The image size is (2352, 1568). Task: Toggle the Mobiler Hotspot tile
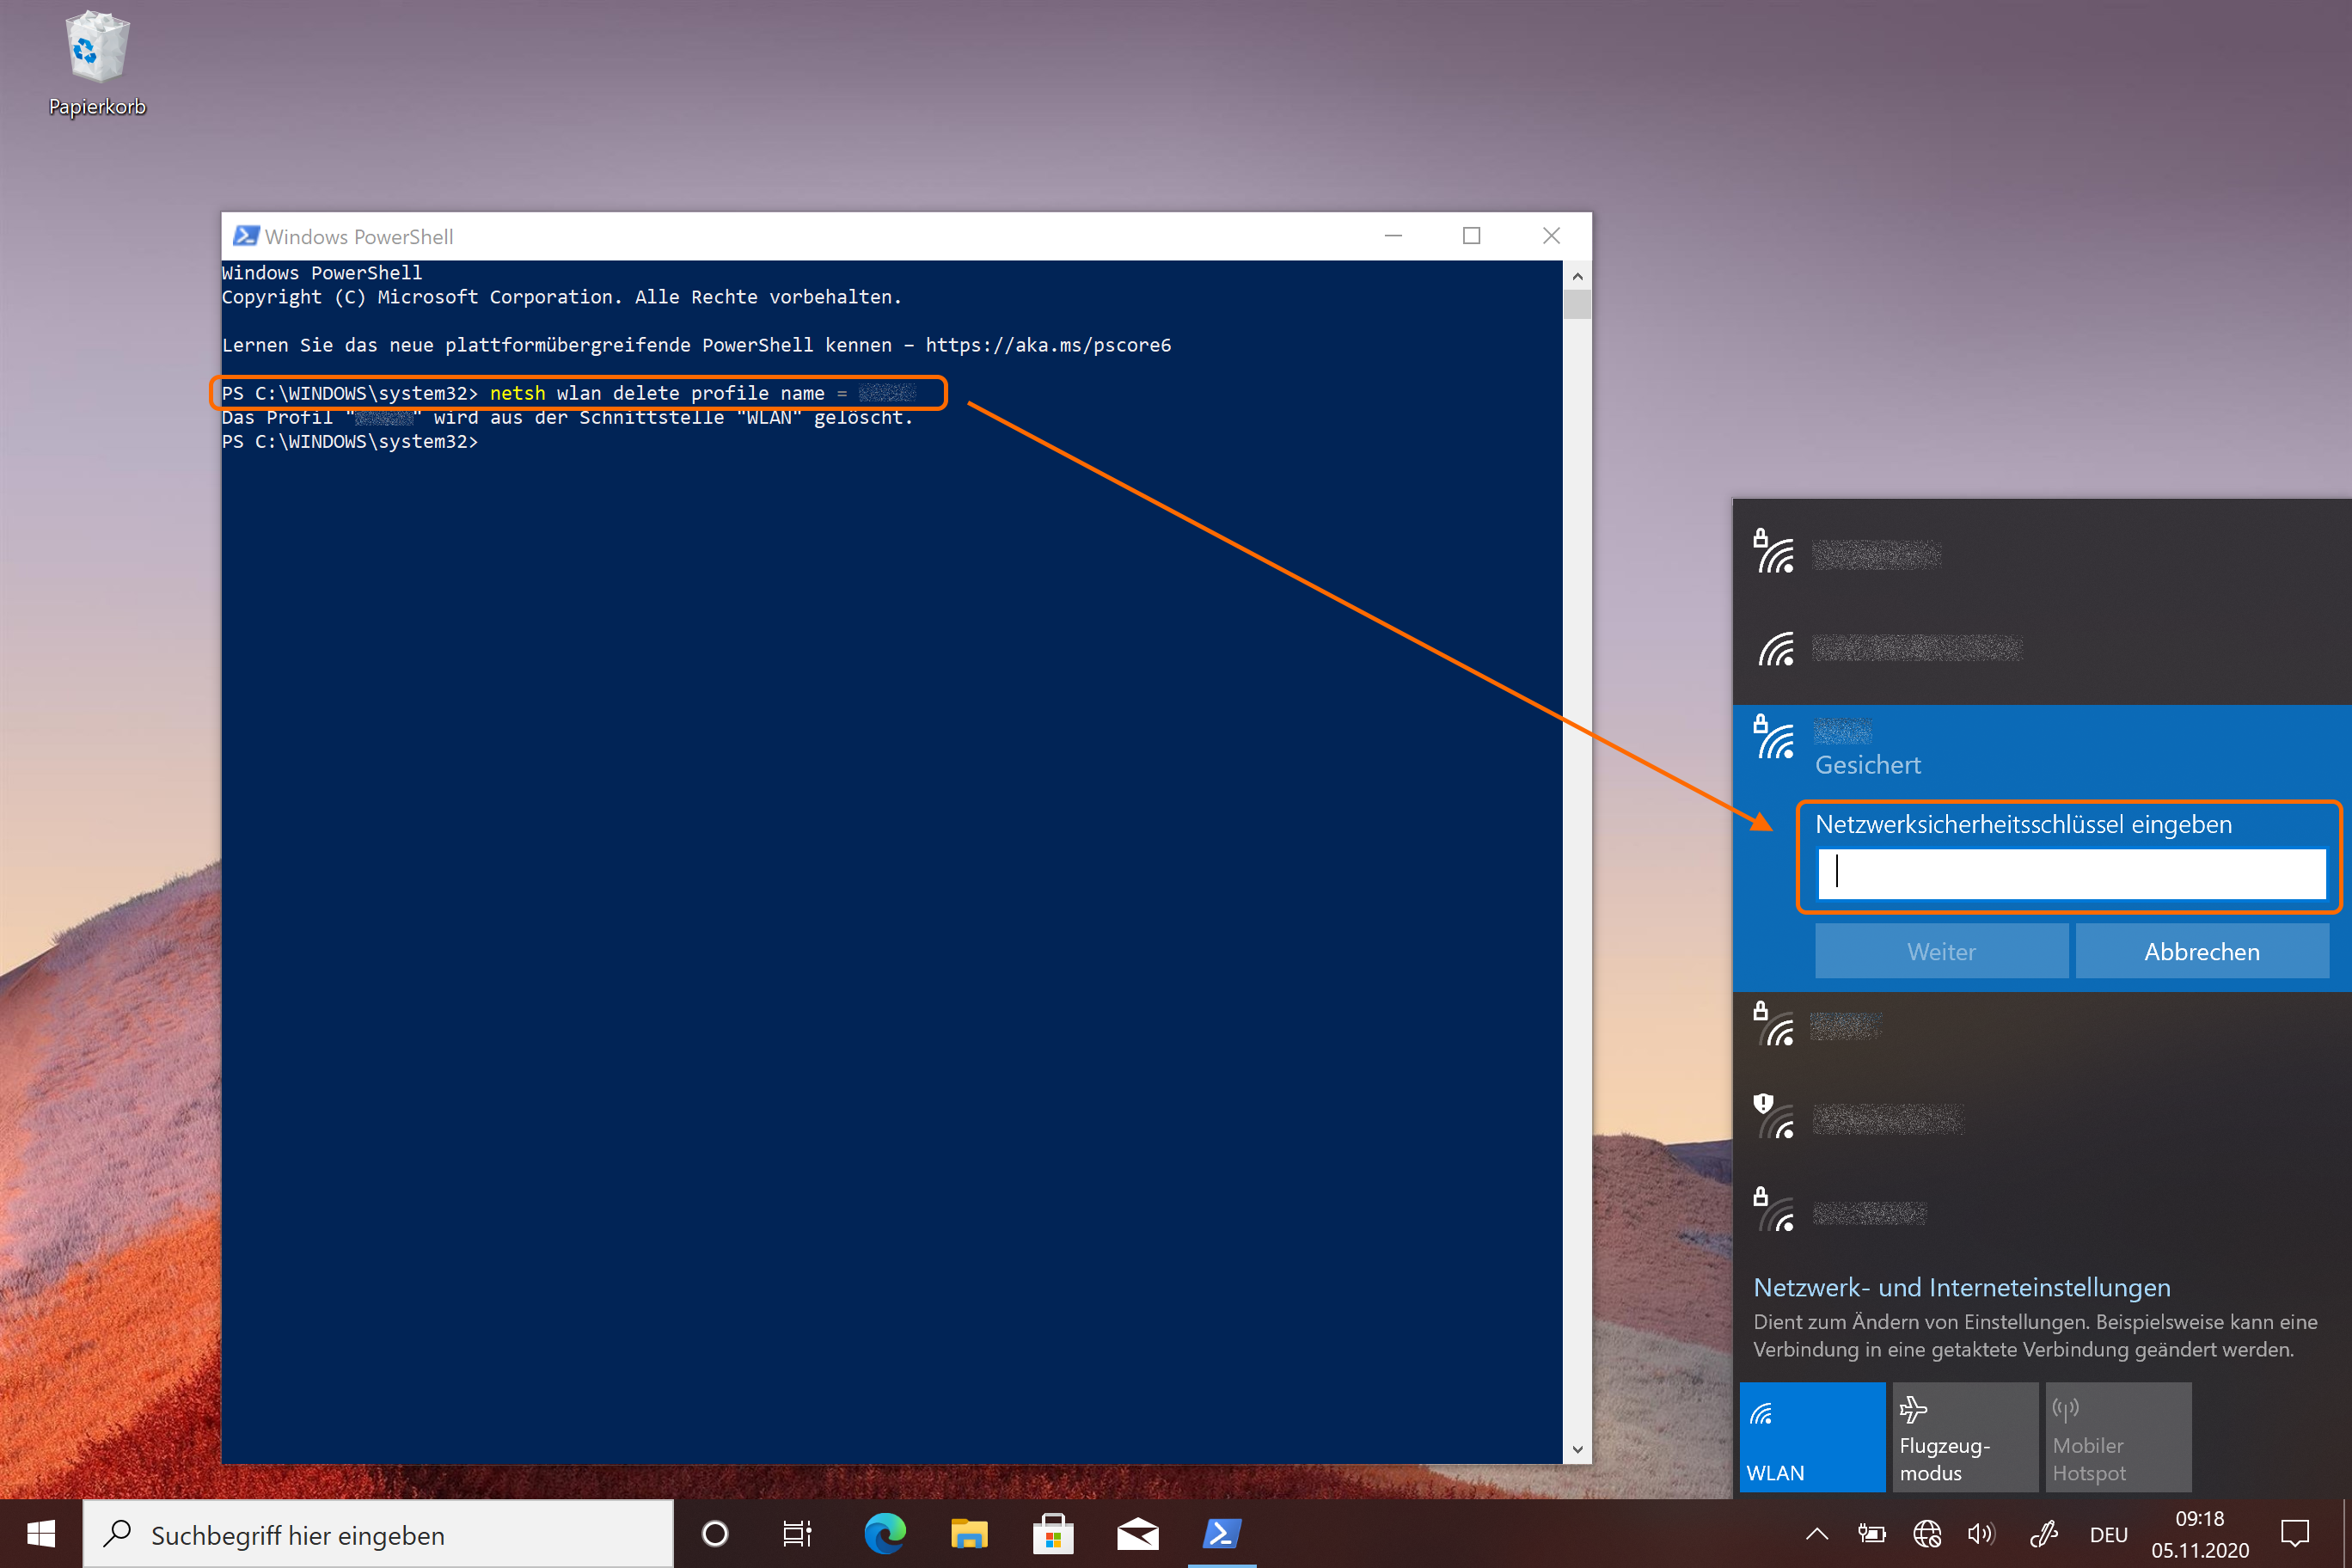click(x=2117, y=1437)
